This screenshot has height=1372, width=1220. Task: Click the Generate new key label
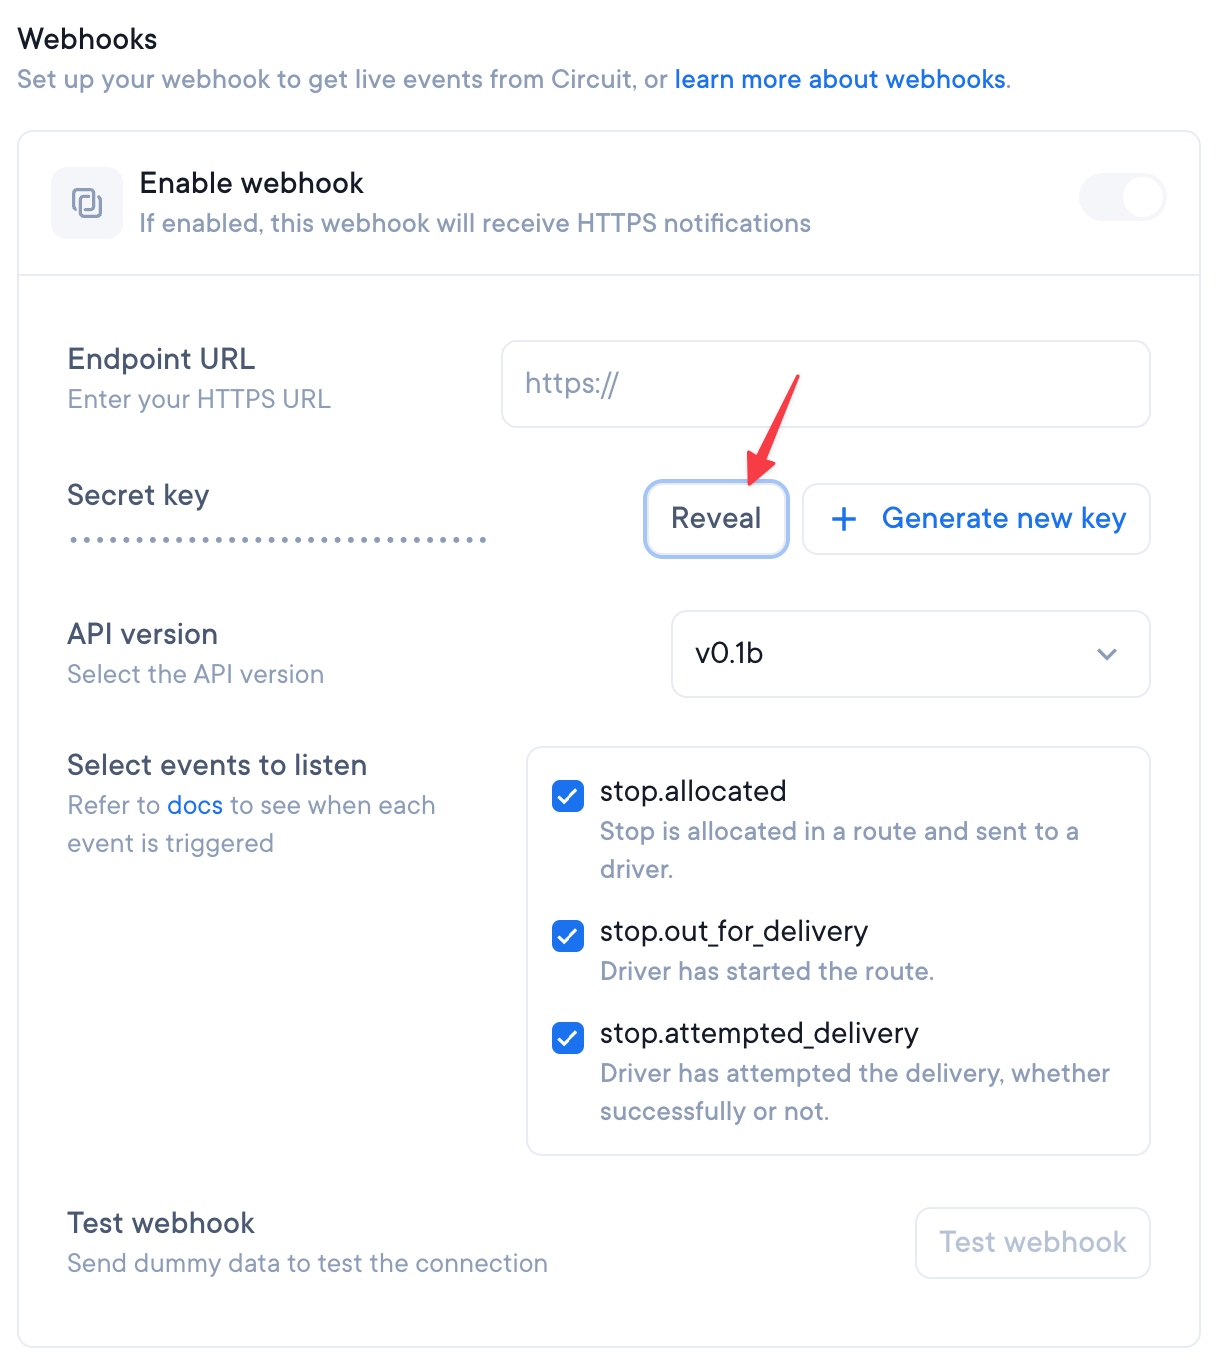[1003, 519]
